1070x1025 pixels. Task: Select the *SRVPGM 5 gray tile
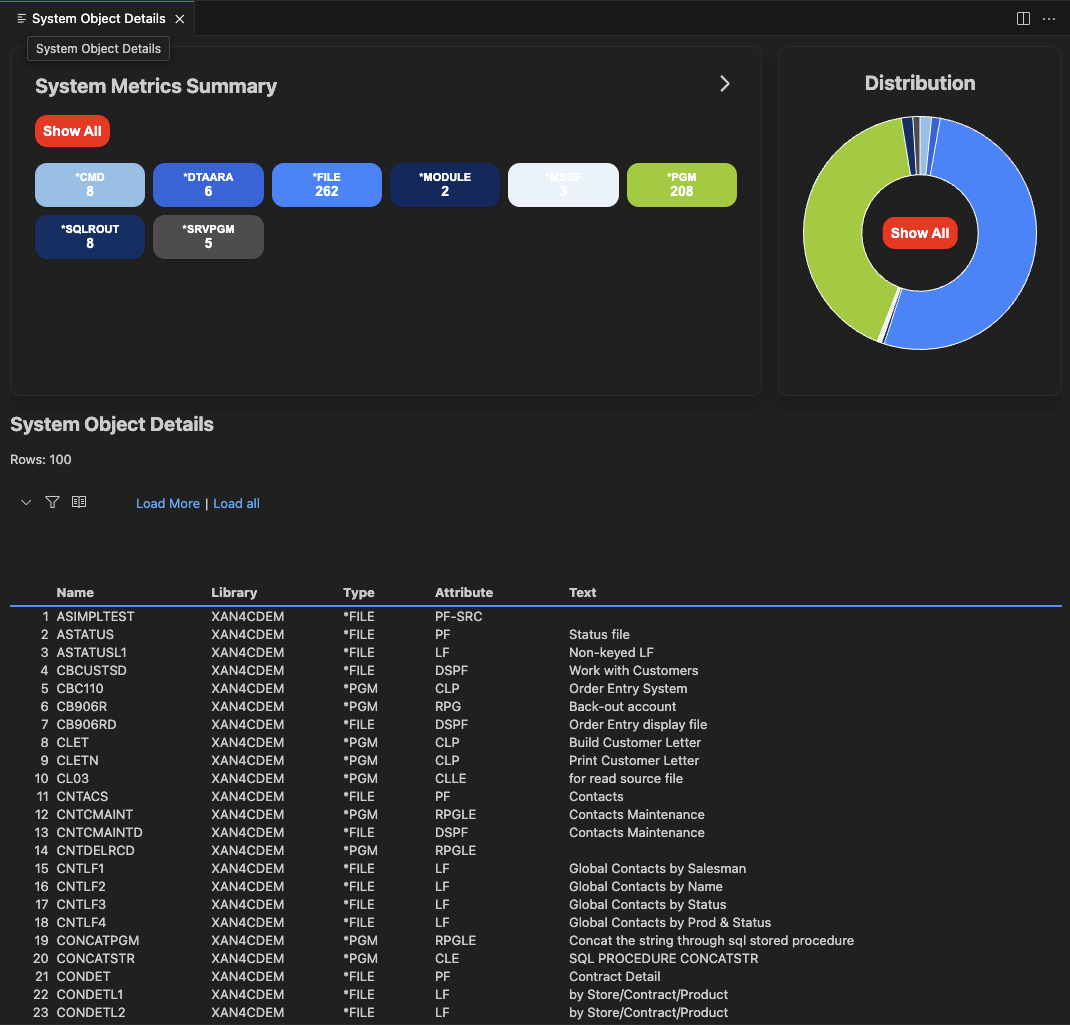pyautogui.click(x=208, y=237)
